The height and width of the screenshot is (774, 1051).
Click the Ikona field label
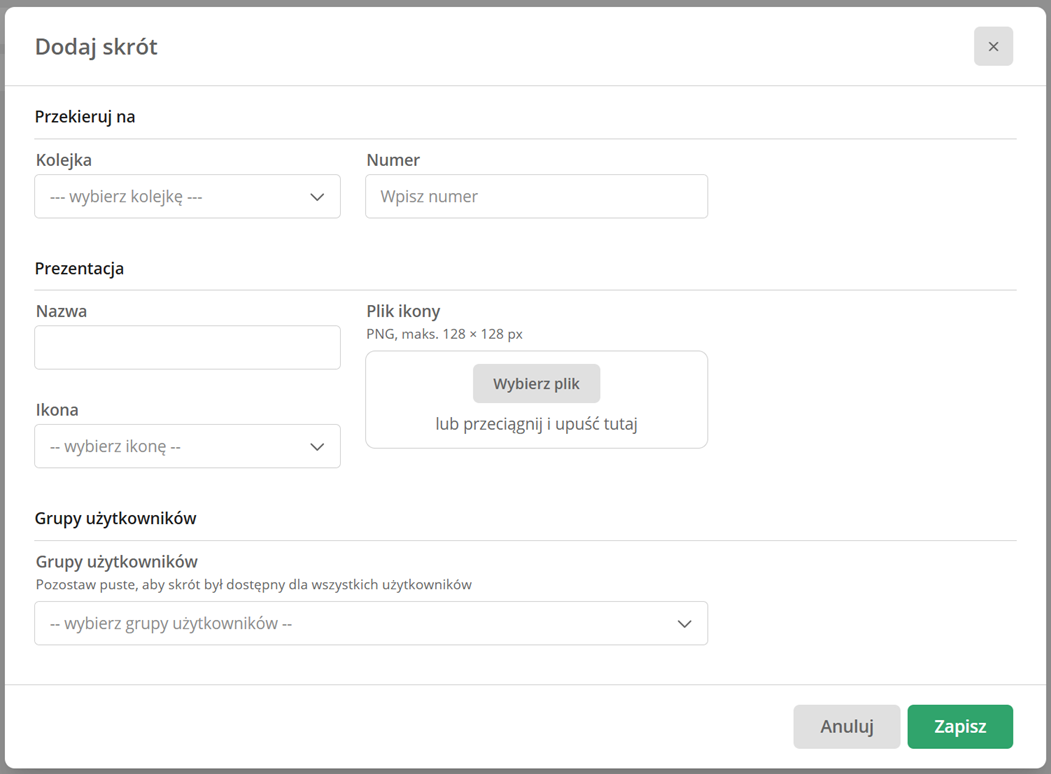57,410
